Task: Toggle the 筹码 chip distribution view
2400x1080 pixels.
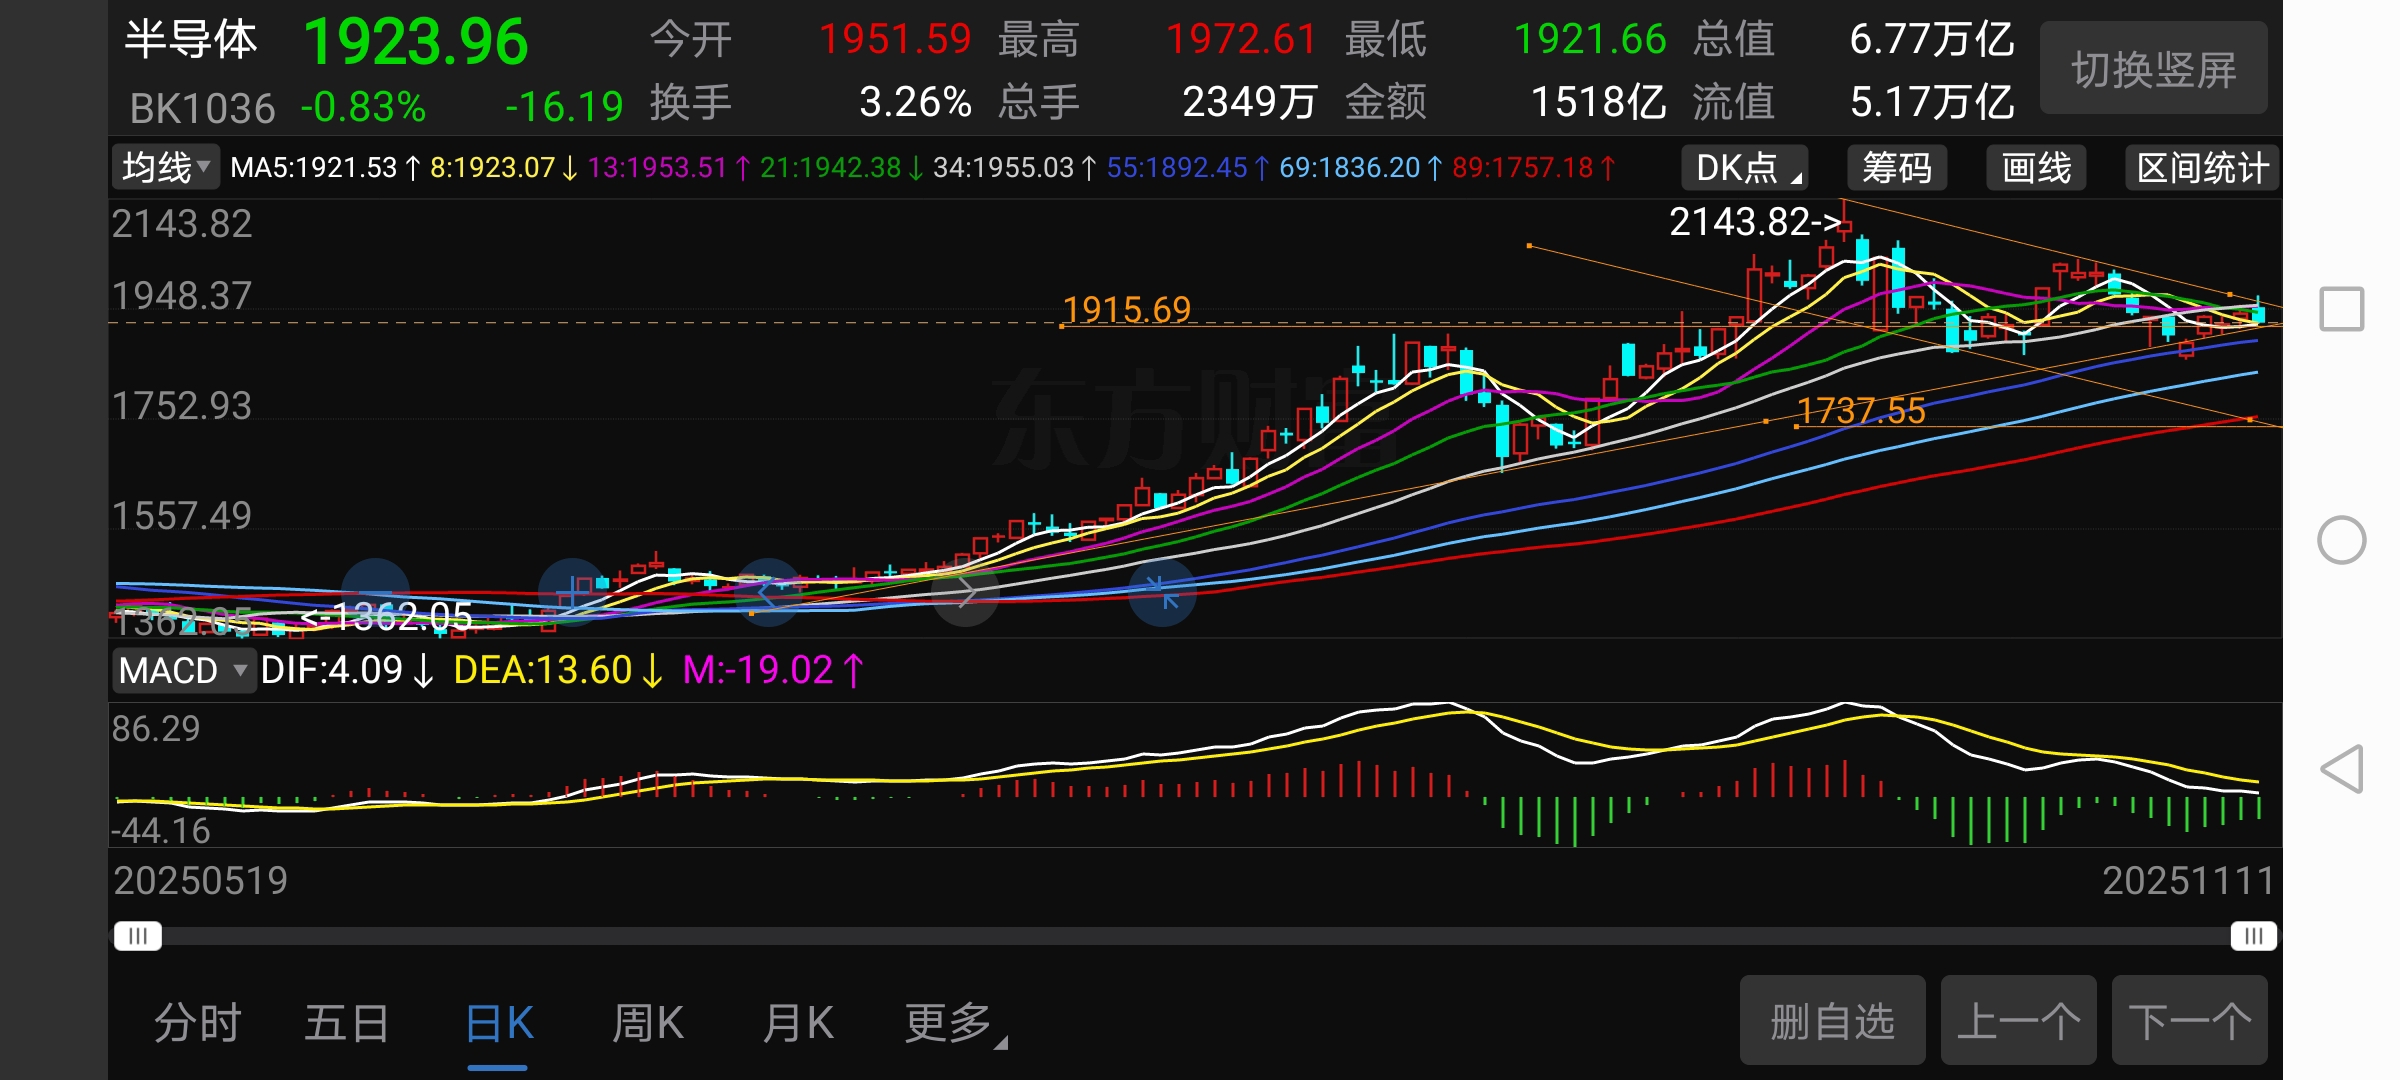Action: pos(1896,168)
